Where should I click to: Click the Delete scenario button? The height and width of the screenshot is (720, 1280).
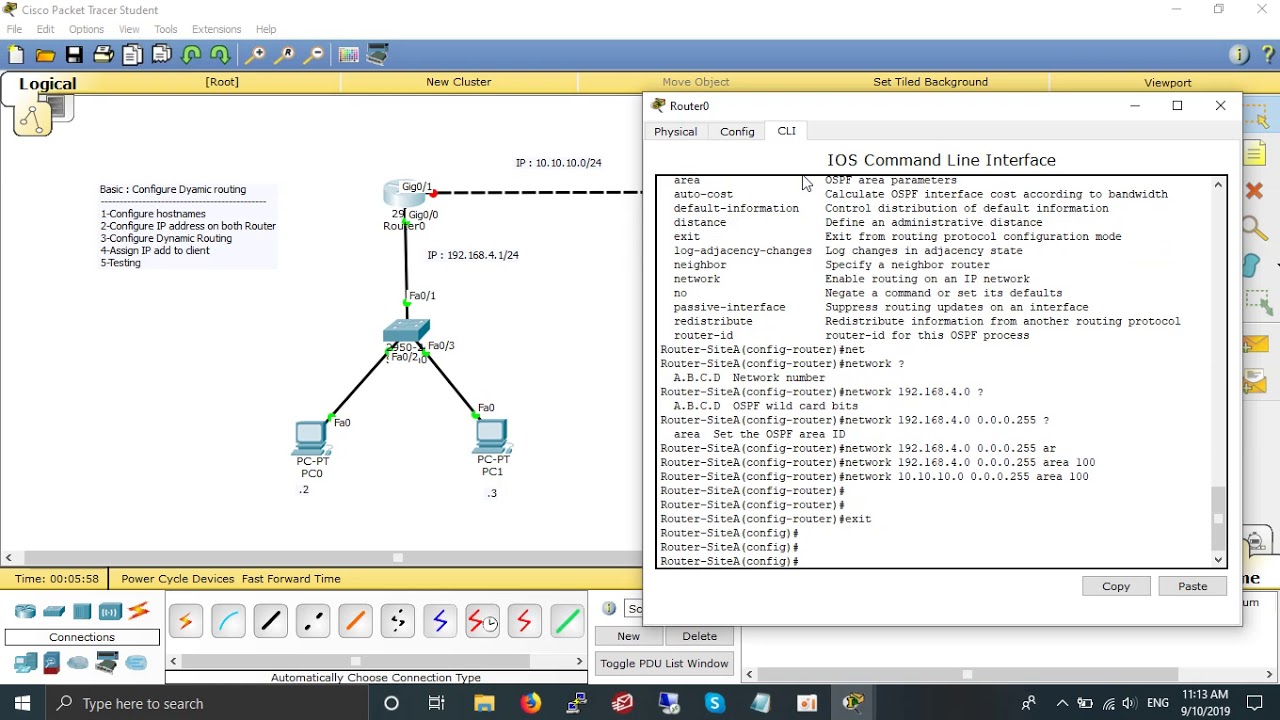click(700, 636)
